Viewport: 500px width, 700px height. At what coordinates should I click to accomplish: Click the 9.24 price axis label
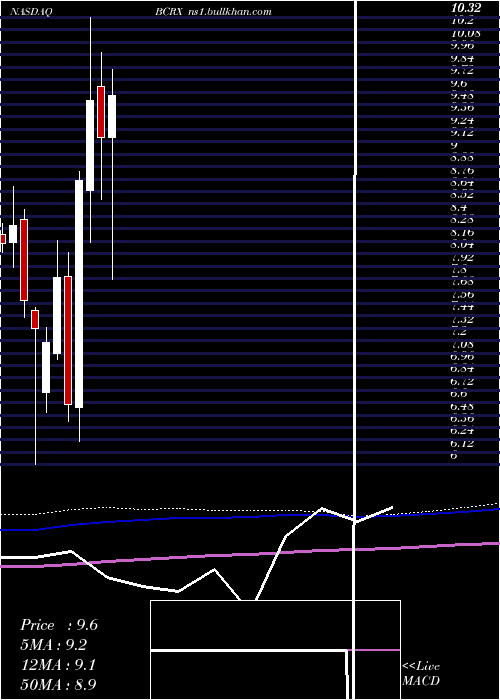pos(462,121)
